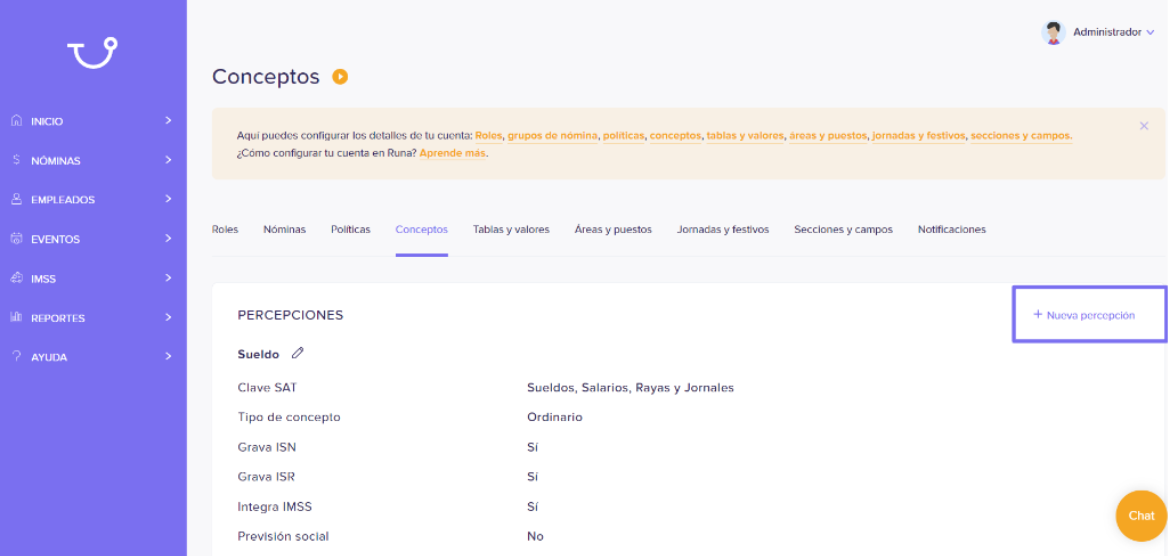
Task: Open the Administrador account dropdown arrow
Action: coord(1150,32)
